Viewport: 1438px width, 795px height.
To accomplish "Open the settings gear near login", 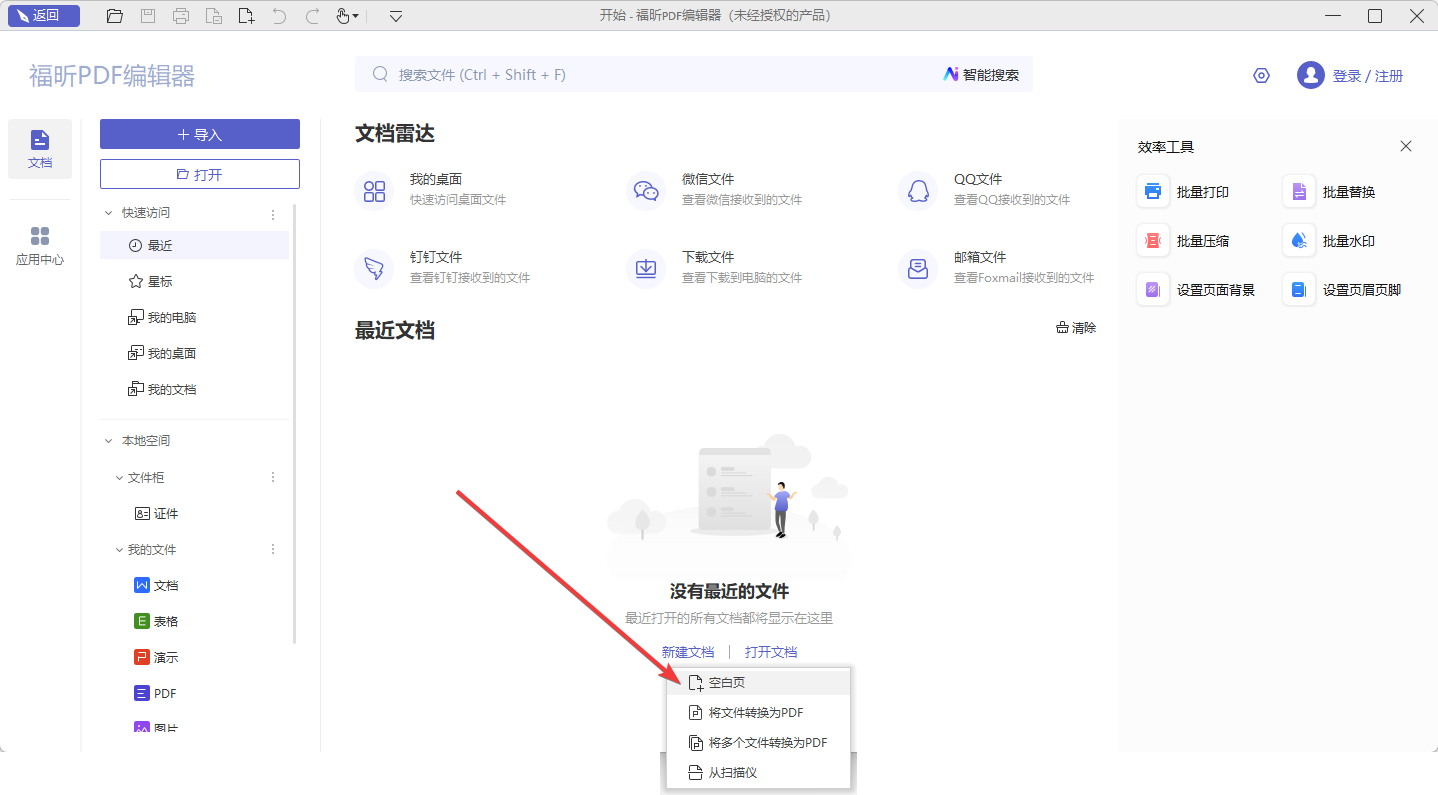I will click(1261, 74).
